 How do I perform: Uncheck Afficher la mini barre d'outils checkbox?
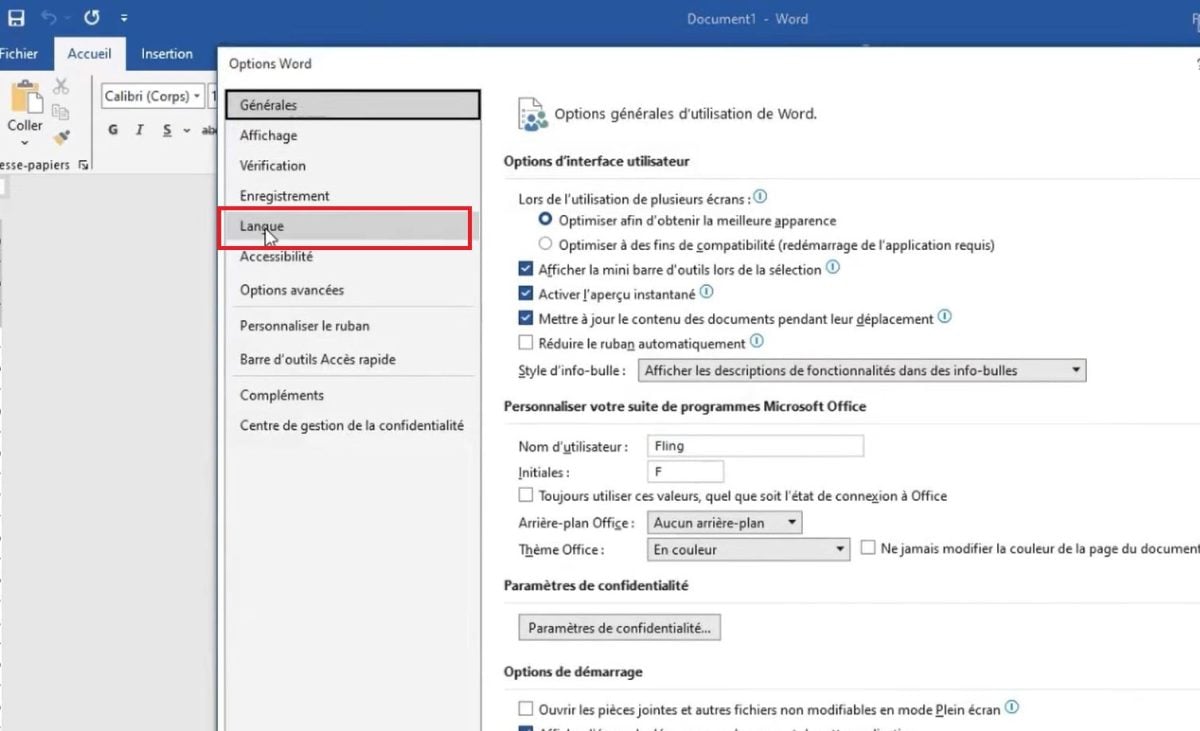(526, 270)
